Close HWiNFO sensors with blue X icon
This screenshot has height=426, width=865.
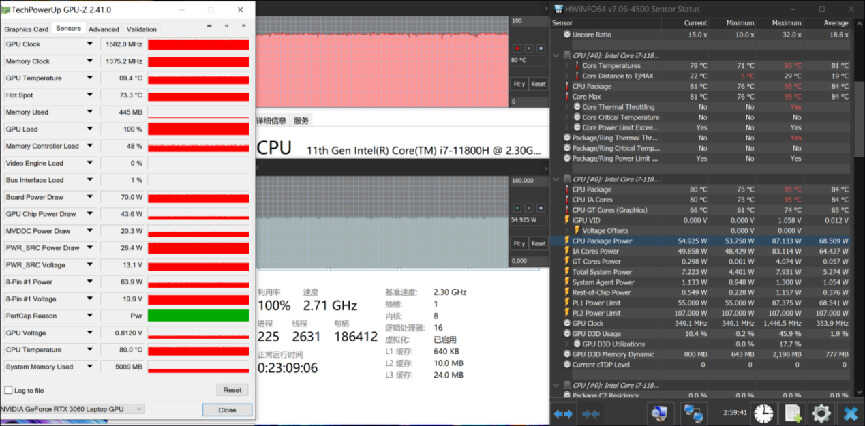point(850,413)
